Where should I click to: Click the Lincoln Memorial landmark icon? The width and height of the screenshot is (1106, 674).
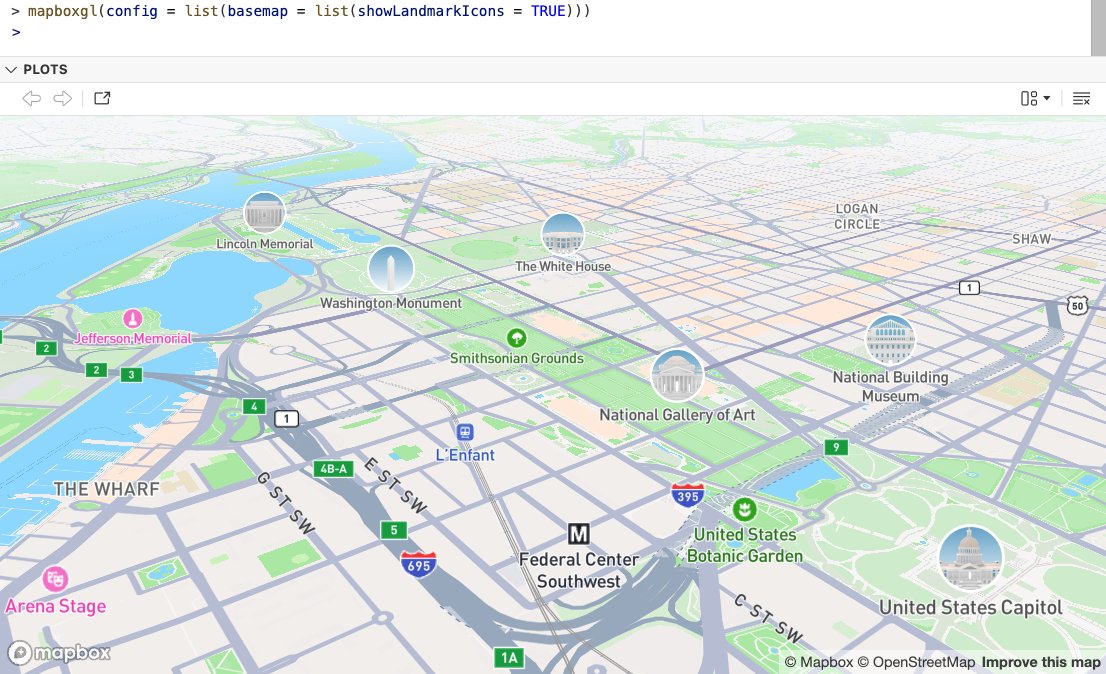point(265,212)
